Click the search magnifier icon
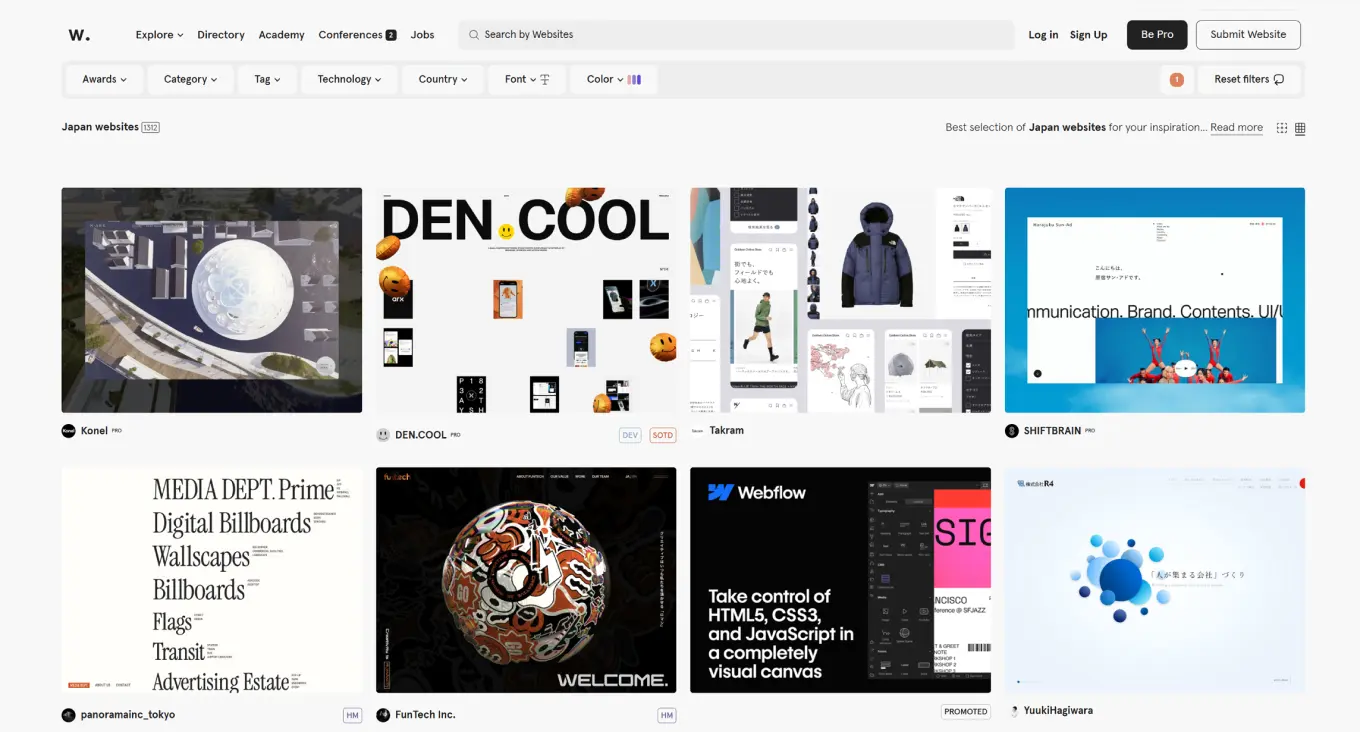Screen dimensions: 1360x732 point(474,35)
